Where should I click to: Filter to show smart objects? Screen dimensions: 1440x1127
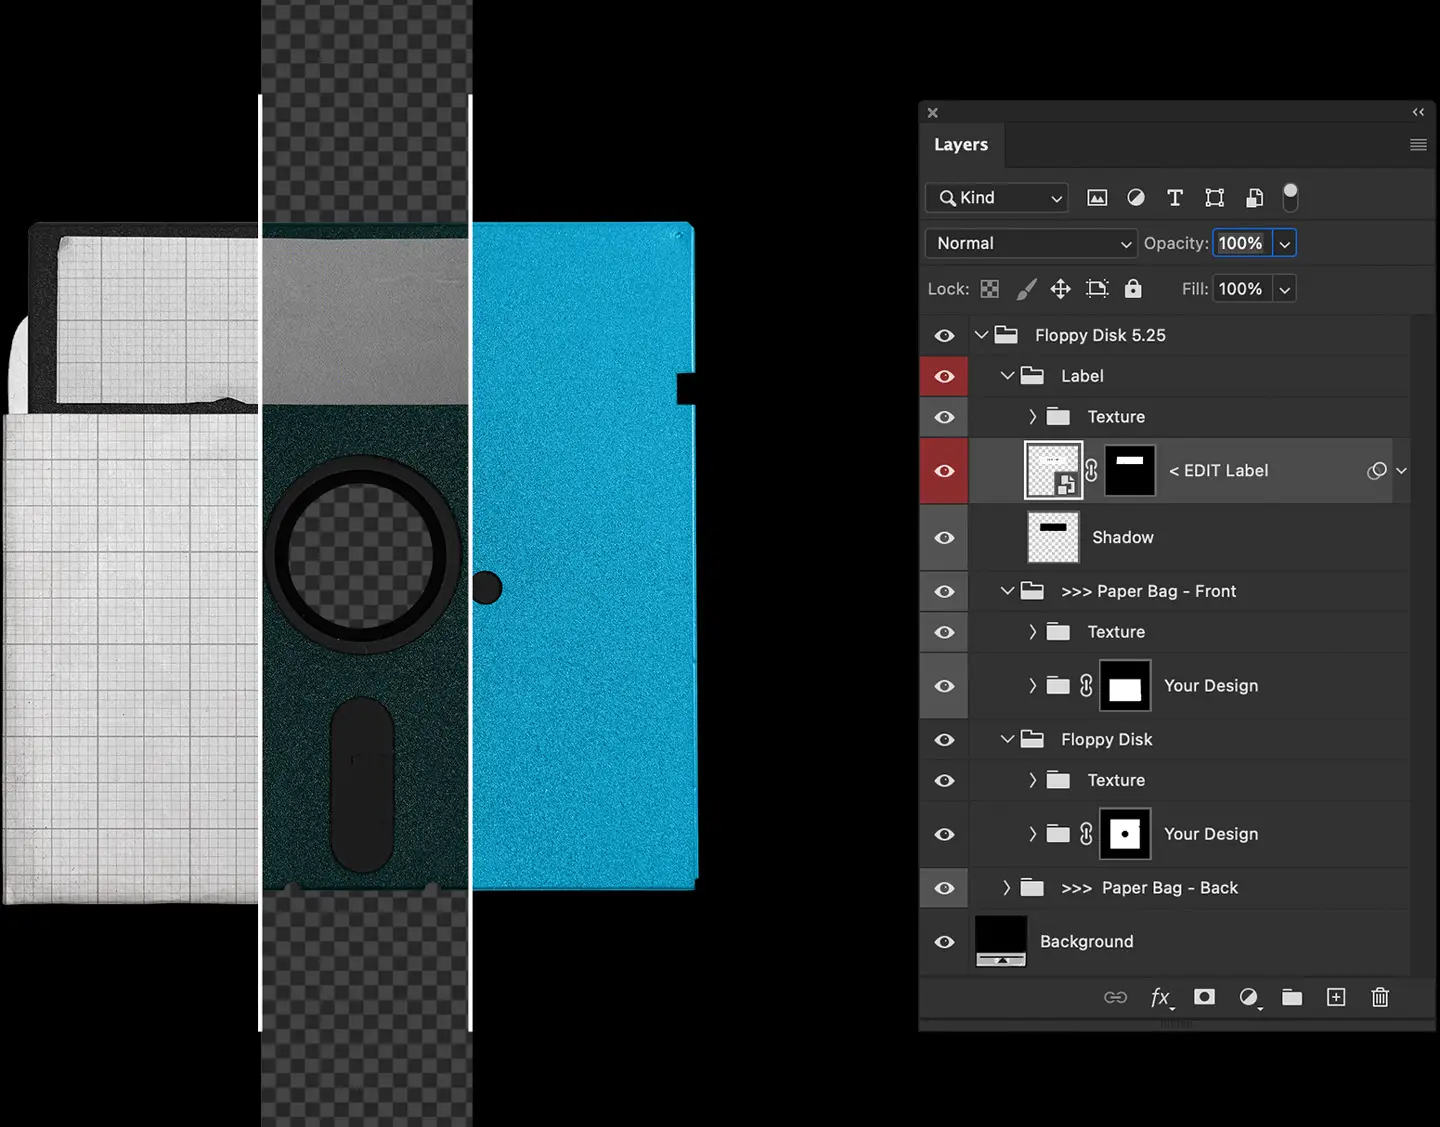coord(1254,197)
